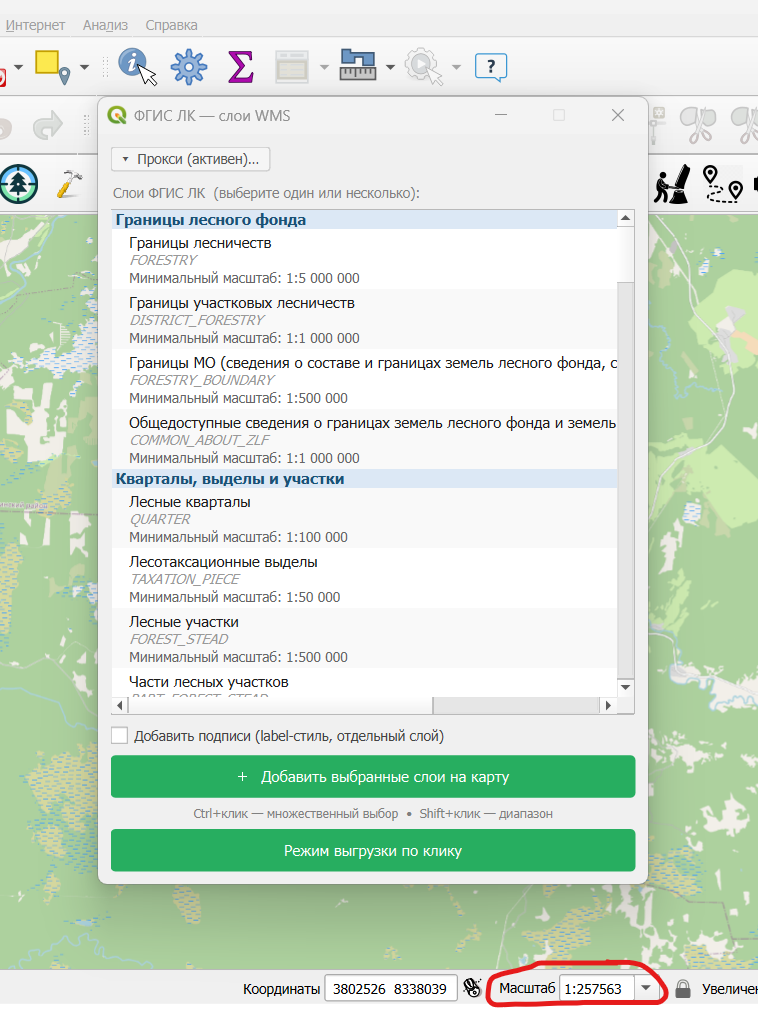Click the layer list horizontal scrollbar thumb
The height and width of the screenshot is (1009, 758).
coord(281,705)
